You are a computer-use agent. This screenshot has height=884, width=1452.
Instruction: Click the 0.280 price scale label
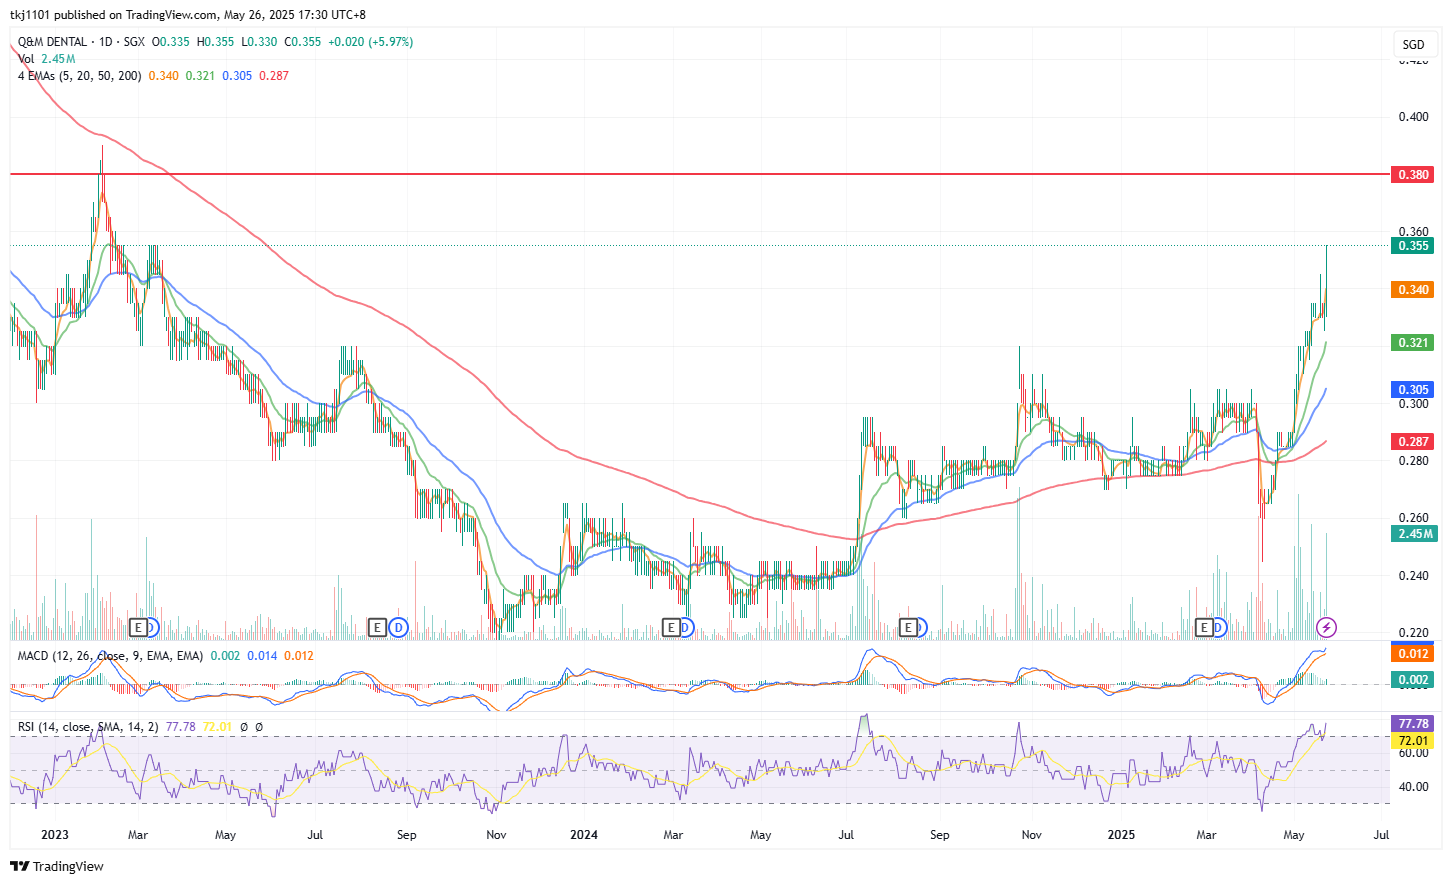click(x=1413, y=461)
